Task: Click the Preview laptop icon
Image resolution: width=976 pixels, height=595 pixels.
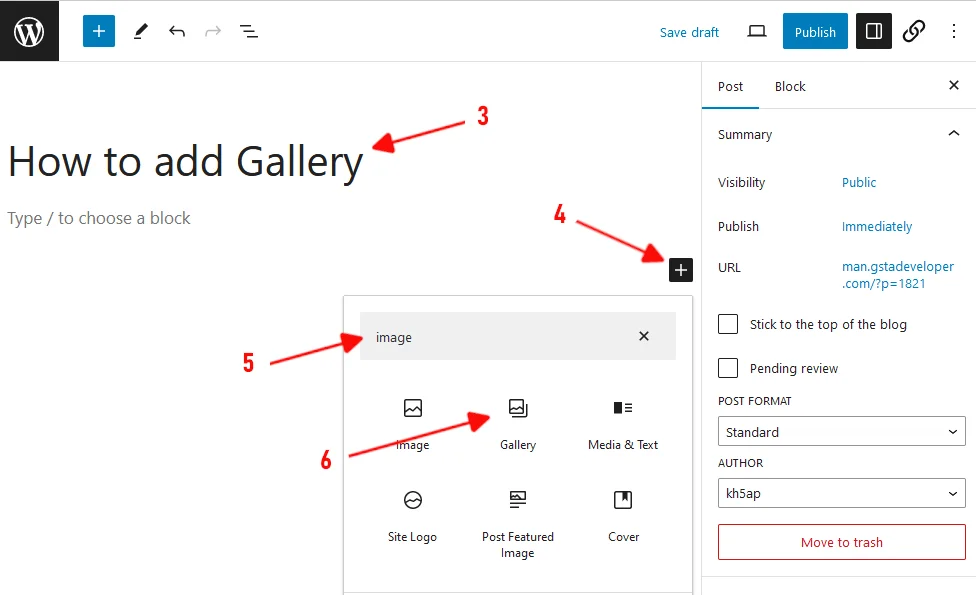Action: tap(757, 31)
